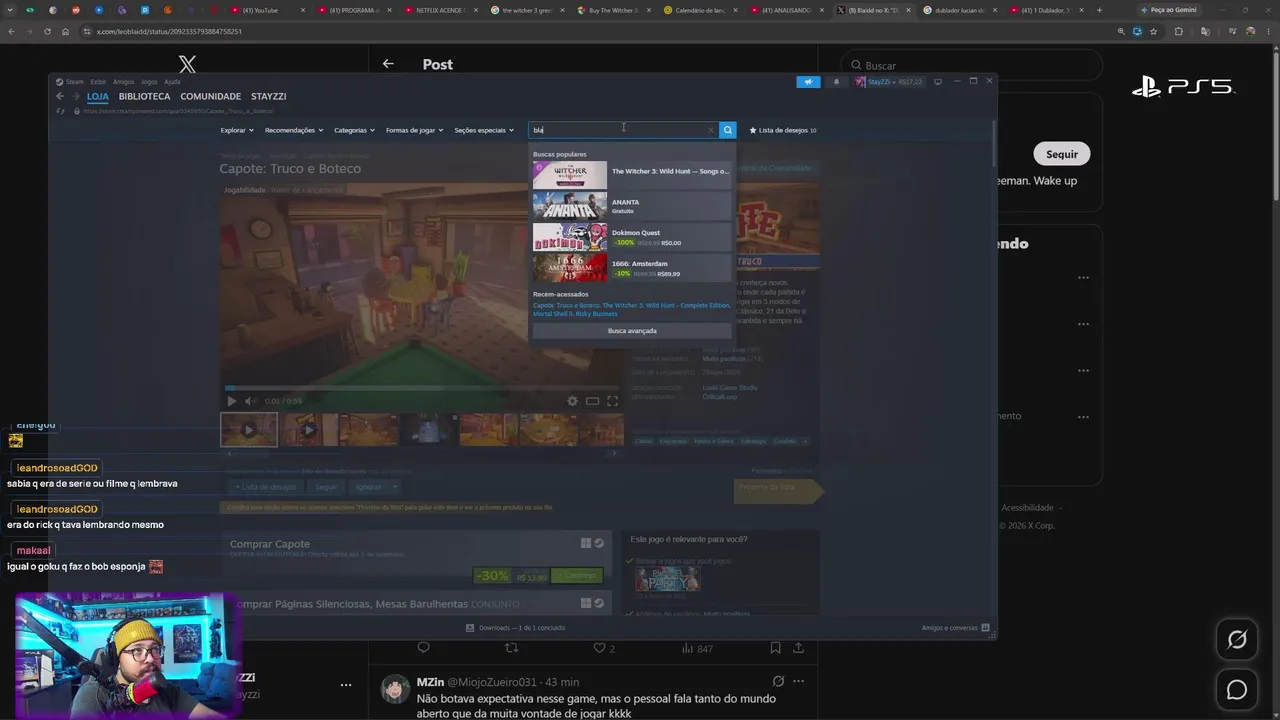Go forward in Steam client navigation

click(x=75, y=96)
